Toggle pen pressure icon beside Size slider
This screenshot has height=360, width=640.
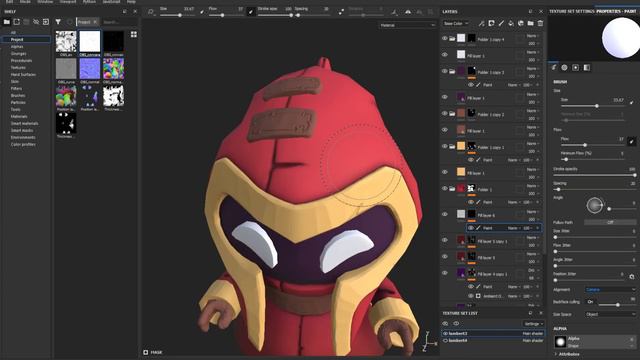pos(202,12)
